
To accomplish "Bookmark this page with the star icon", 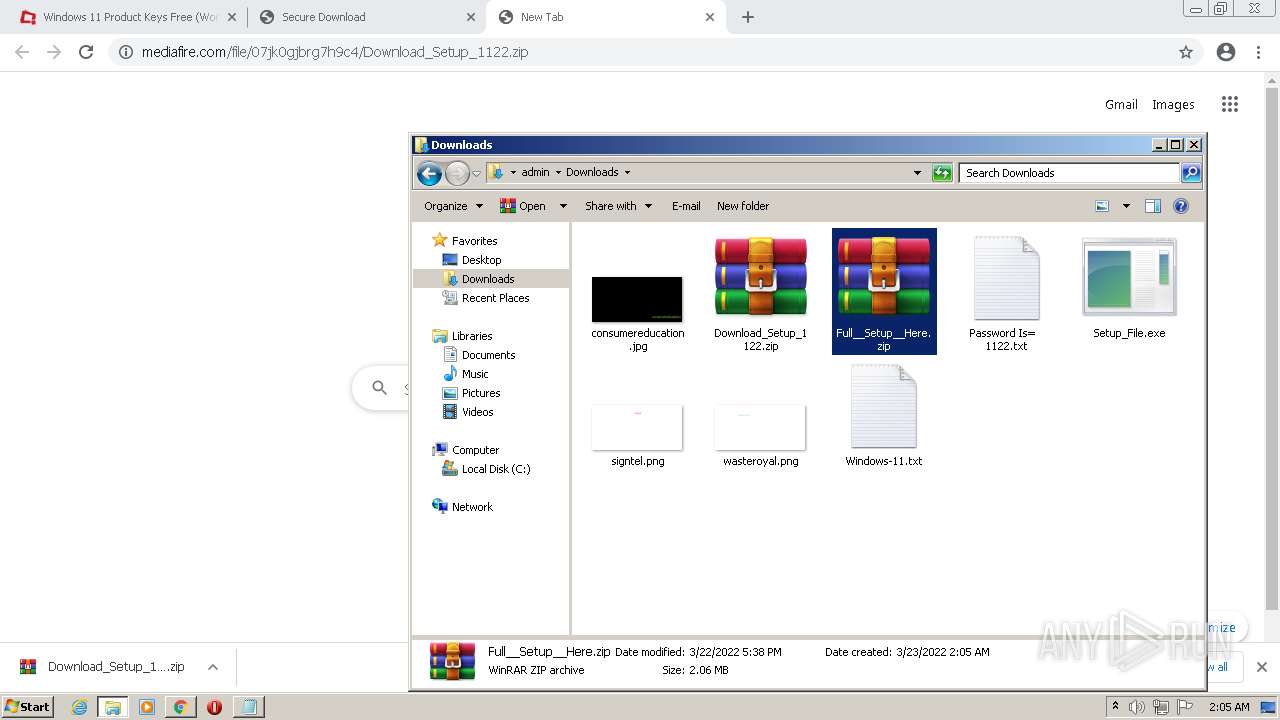I will (x=1186, y=52).
